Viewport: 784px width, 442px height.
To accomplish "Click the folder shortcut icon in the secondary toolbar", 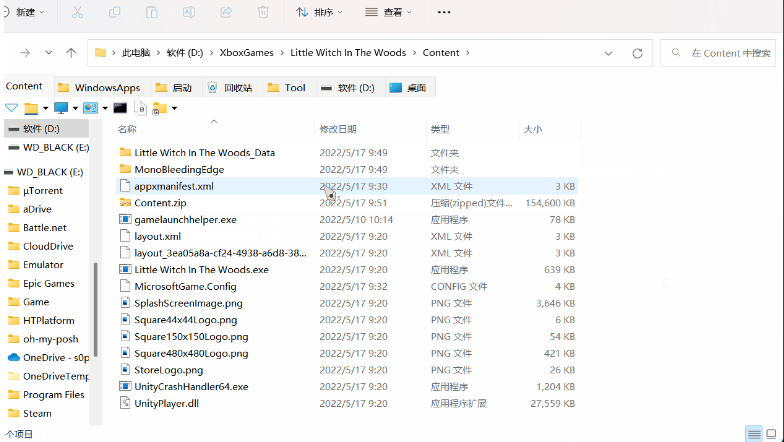I will [x=160, y=108].
